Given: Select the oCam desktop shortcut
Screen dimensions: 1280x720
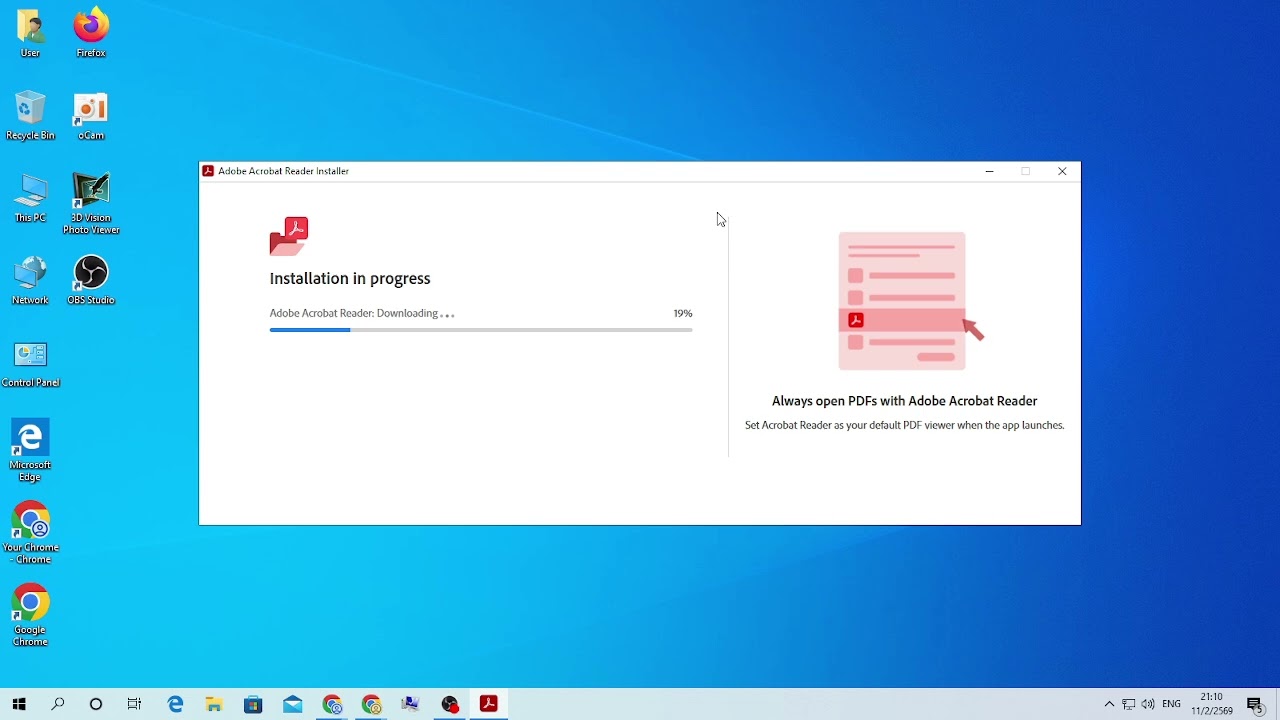Looking at the screenshot, I should click(91, 115).
